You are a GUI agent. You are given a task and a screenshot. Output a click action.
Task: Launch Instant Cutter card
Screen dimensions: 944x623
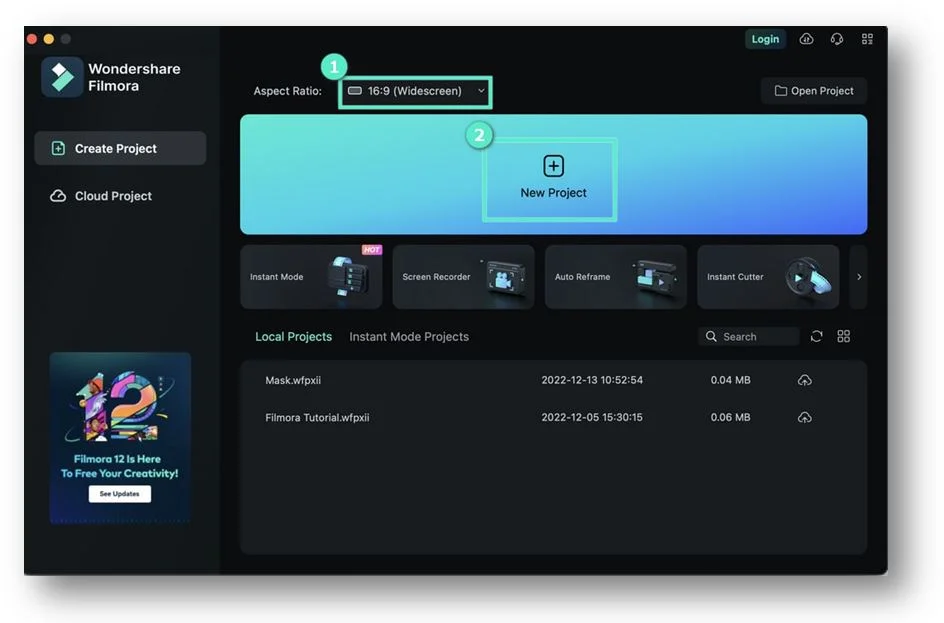768,277
